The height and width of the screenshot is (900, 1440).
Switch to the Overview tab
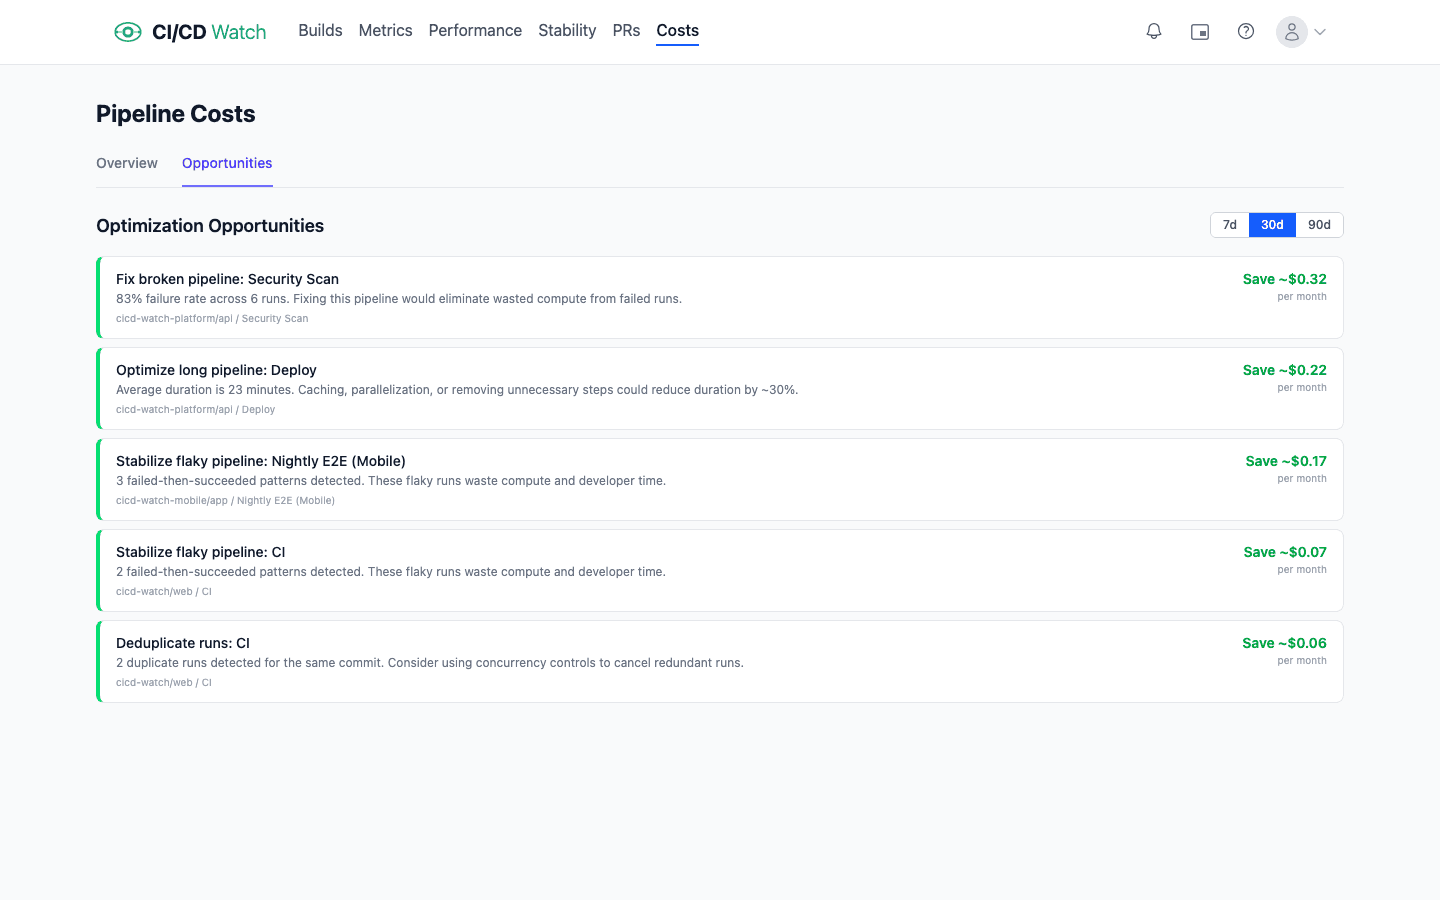[126, 163]
